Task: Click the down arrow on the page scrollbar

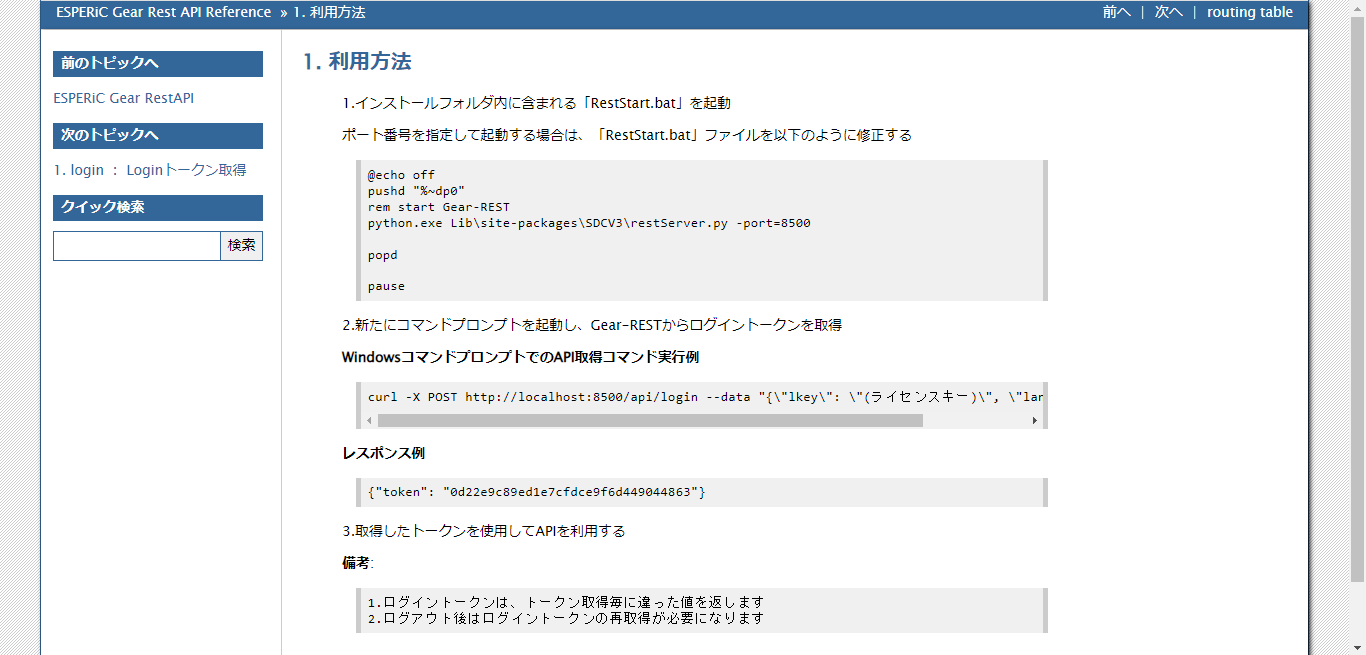Action: pos(1358,648)
